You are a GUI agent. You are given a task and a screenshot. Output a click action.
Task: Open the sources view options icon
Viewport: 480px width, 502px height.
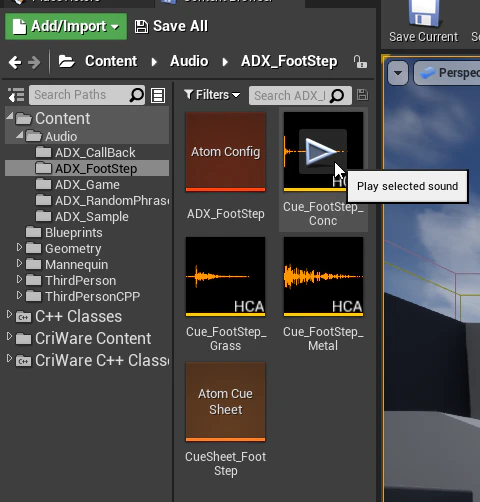(158, 95)
